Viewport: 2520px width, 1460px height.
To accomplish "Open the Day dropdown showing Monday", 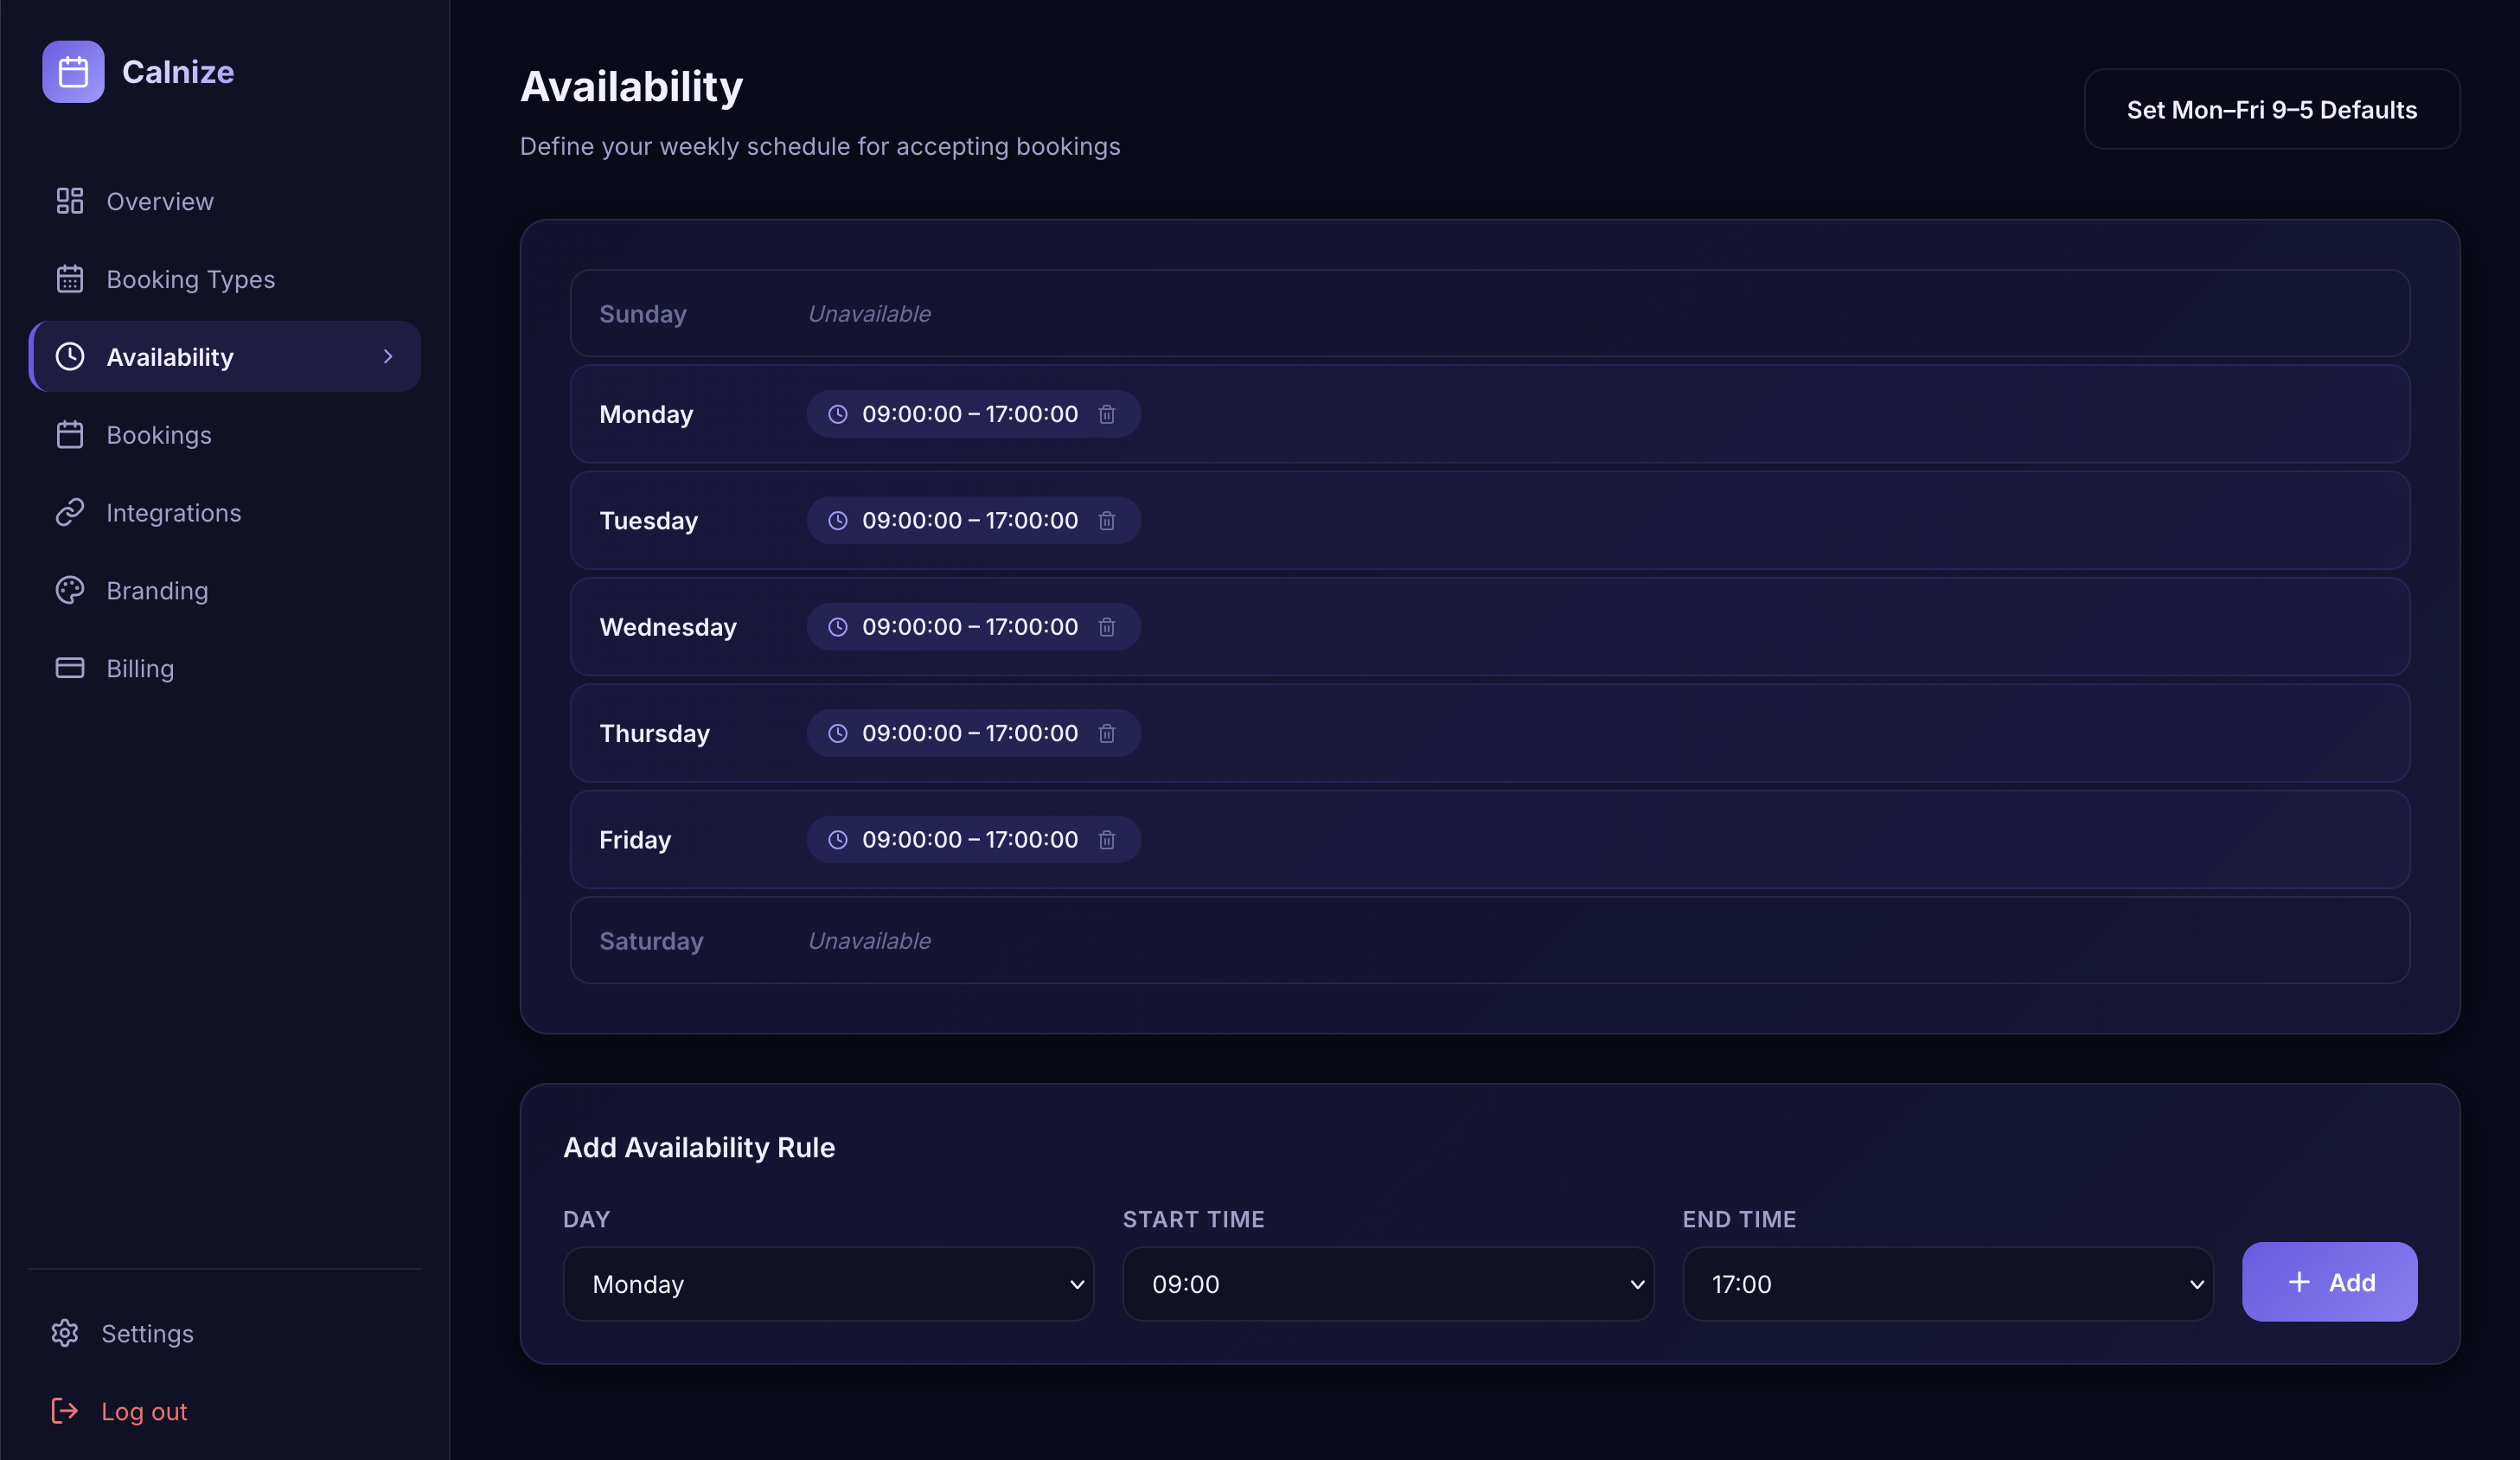I will 827,1284.
